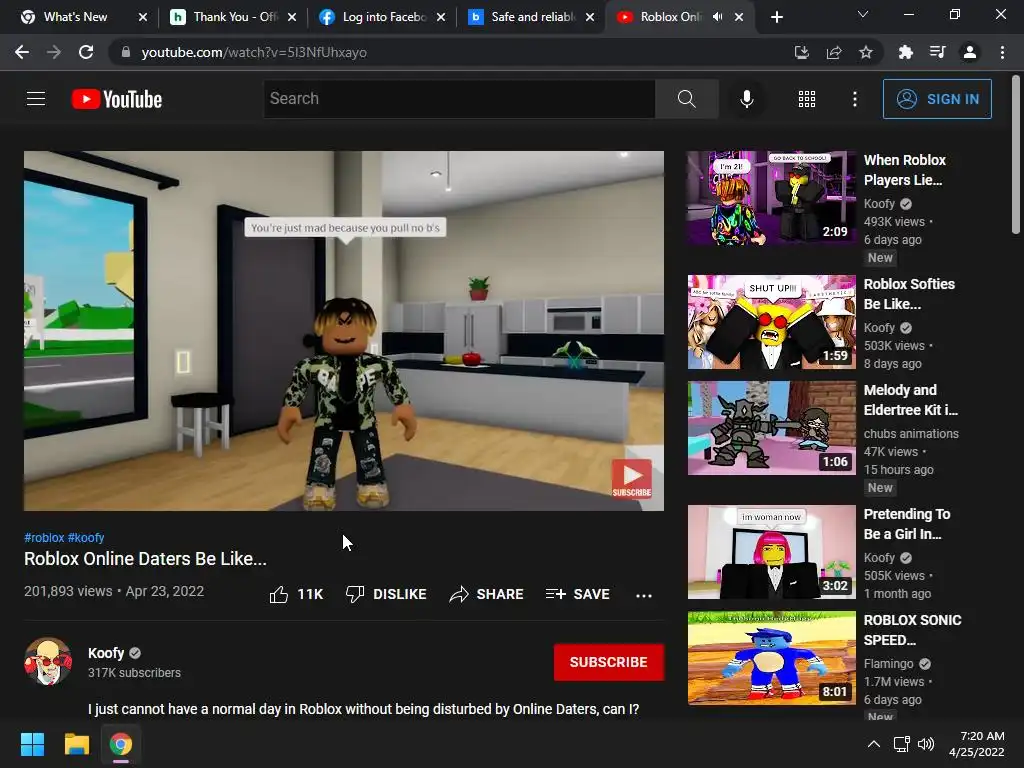Open Flamingo channel name in sidebar
Screen dimensions: 1024x768
click(888, 664)
